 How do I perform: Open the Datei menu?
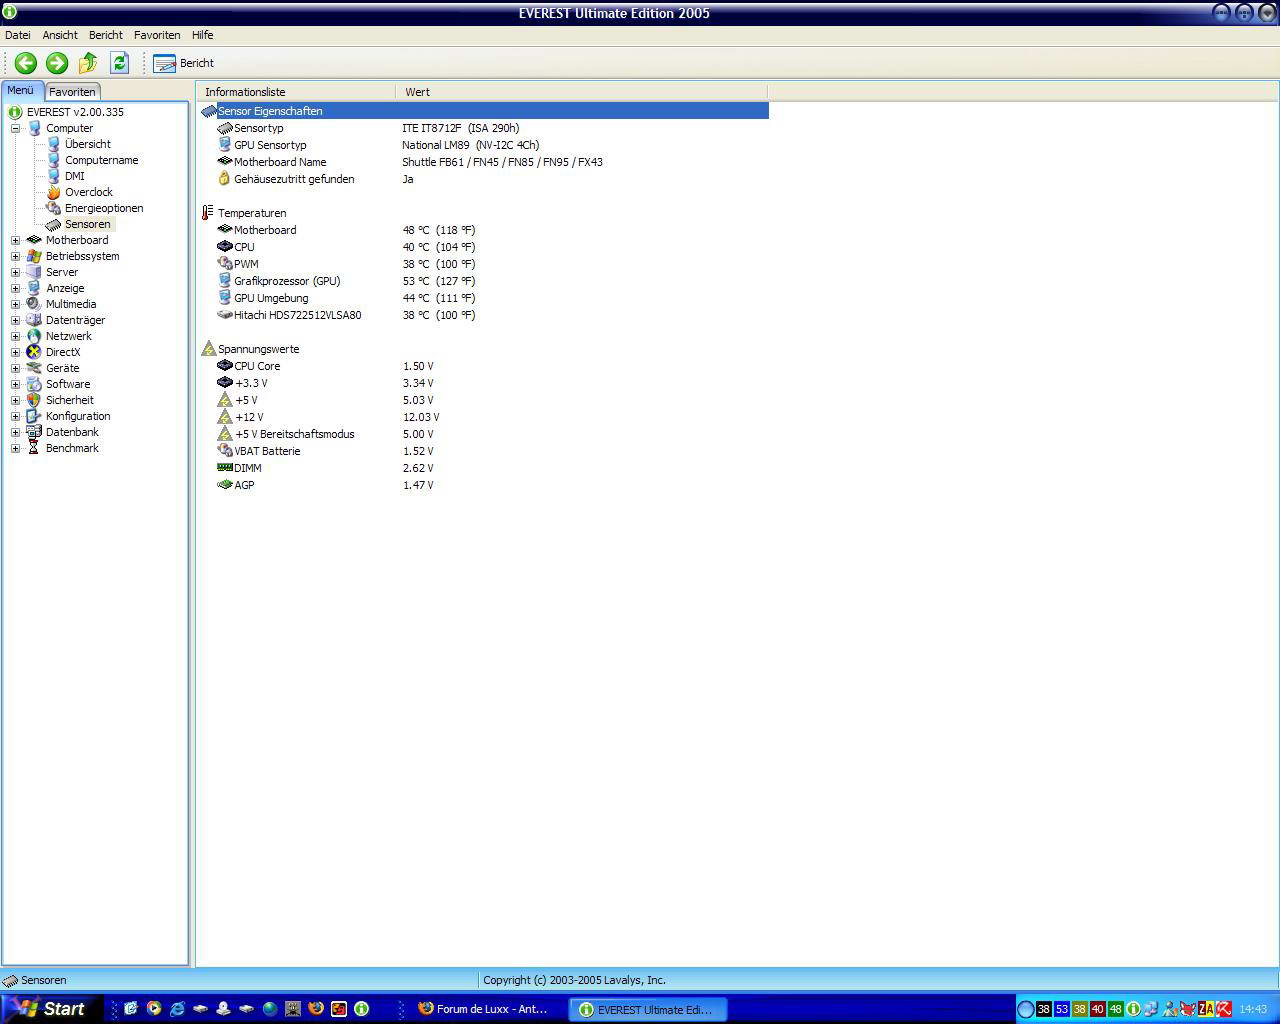pos(18,35)
